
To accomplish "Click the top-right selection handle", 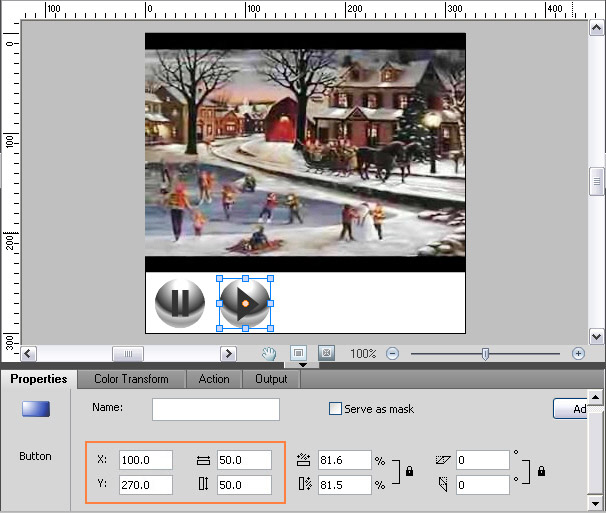I will 271,278.
